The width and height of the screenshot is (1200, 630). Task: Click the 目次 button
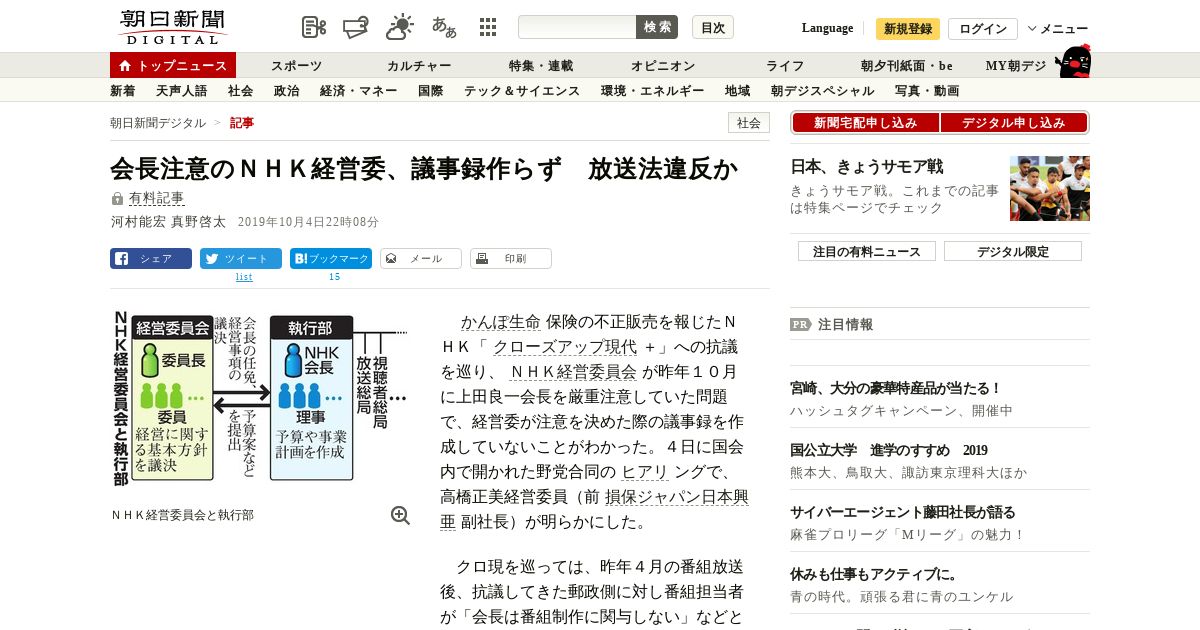(713, 27)
